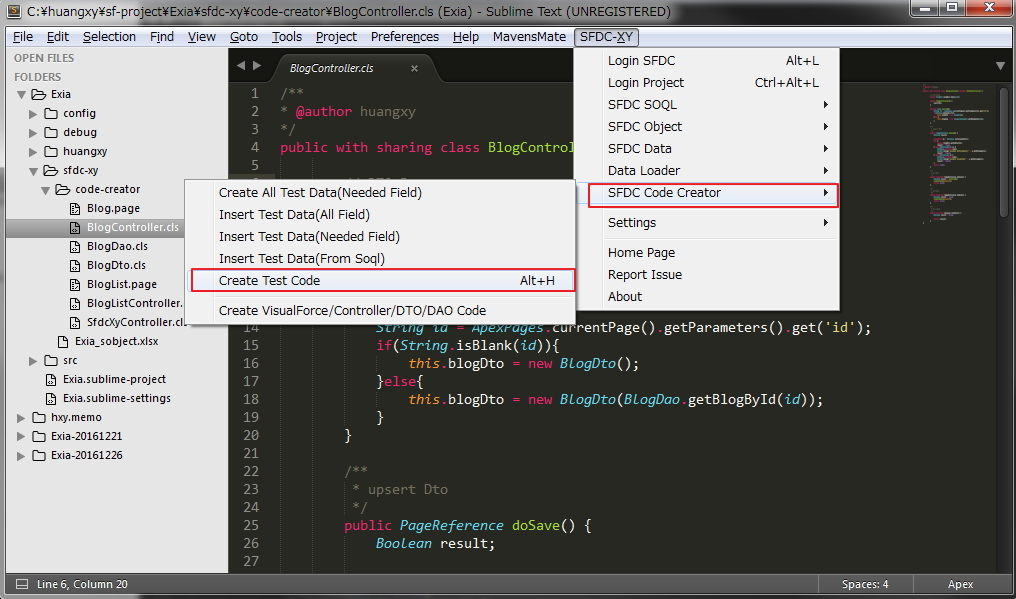Click the config folder icon
1016x599 pixels.
point(51,113)
